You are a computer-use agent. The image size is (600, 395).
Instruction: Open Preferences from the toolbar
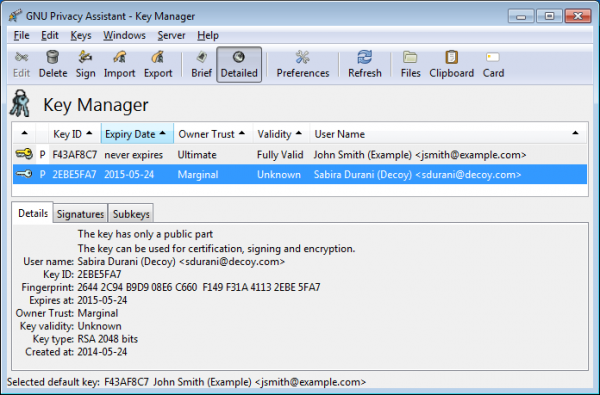303,64
